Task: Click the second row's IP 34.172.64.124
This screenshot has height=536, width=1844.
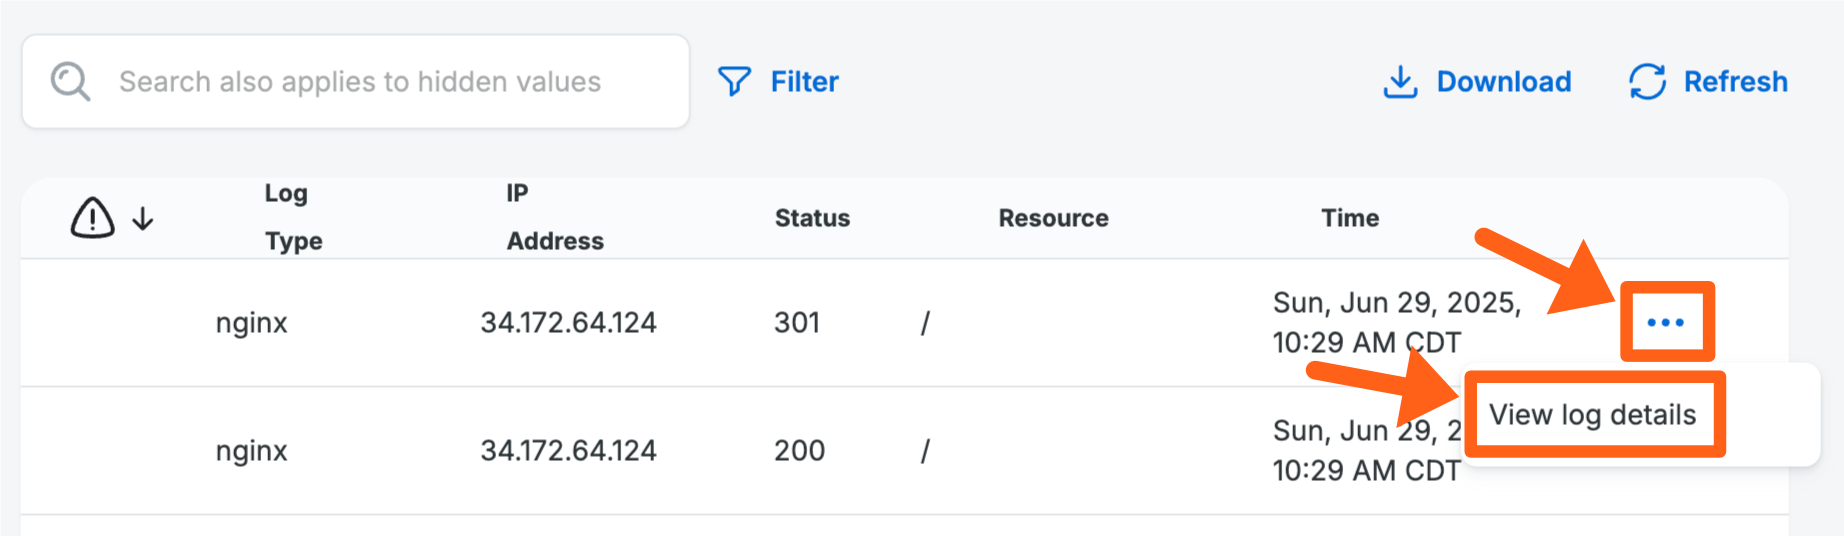Action: point(568,451)
